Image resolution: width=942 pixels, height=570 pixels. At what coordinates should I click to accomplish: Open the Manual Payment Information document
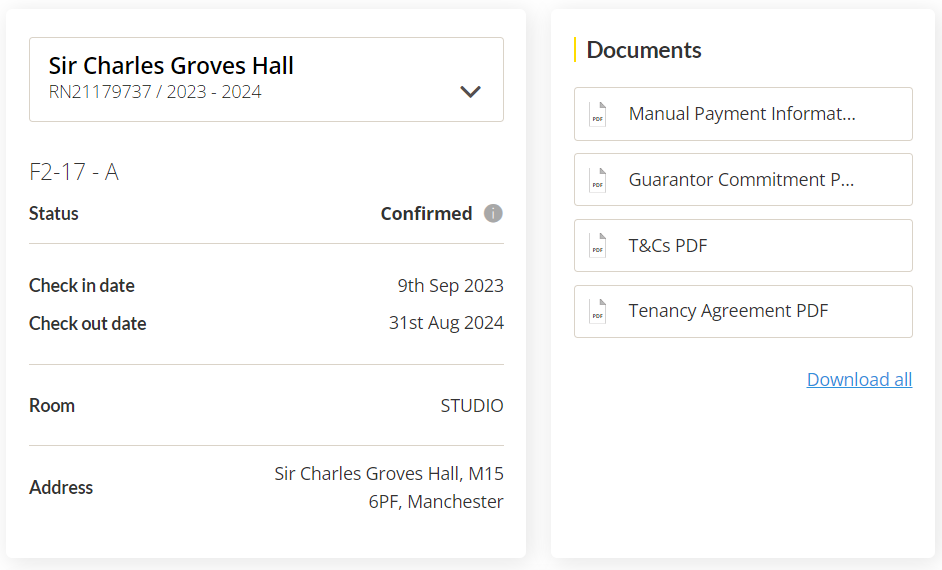743,114
